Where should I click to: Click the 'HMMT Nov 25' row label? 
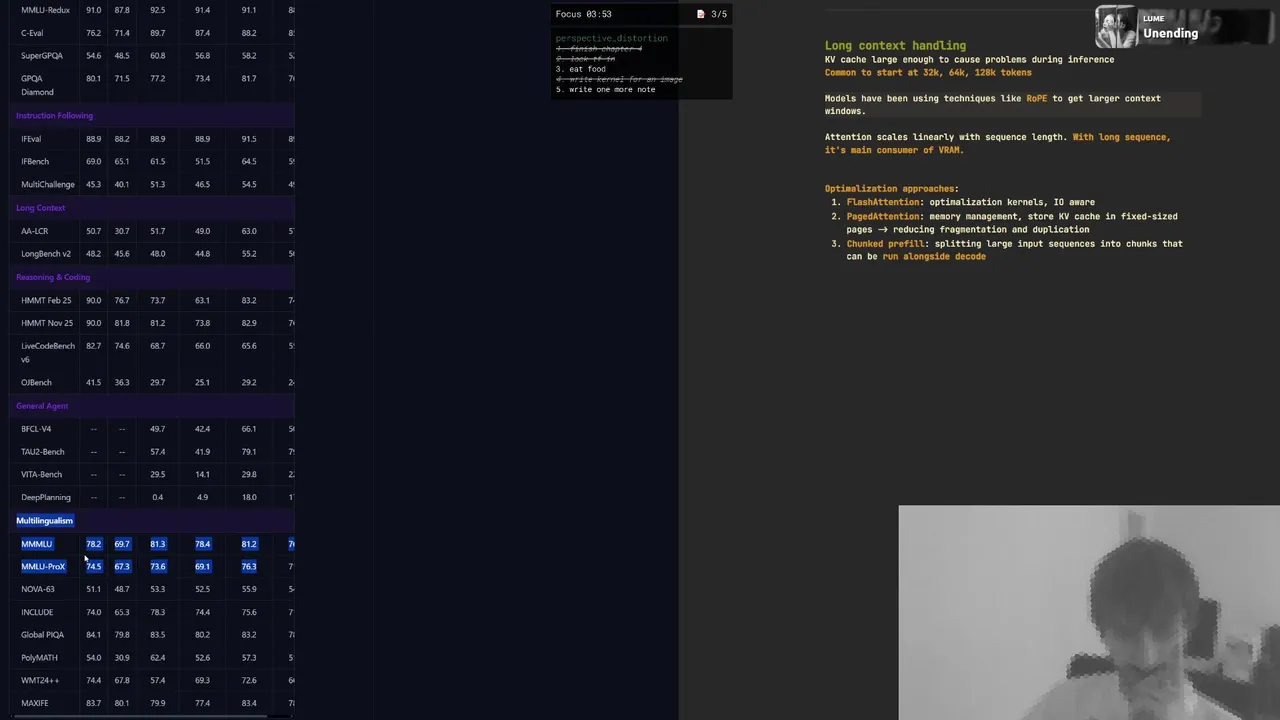pos(47,323)
